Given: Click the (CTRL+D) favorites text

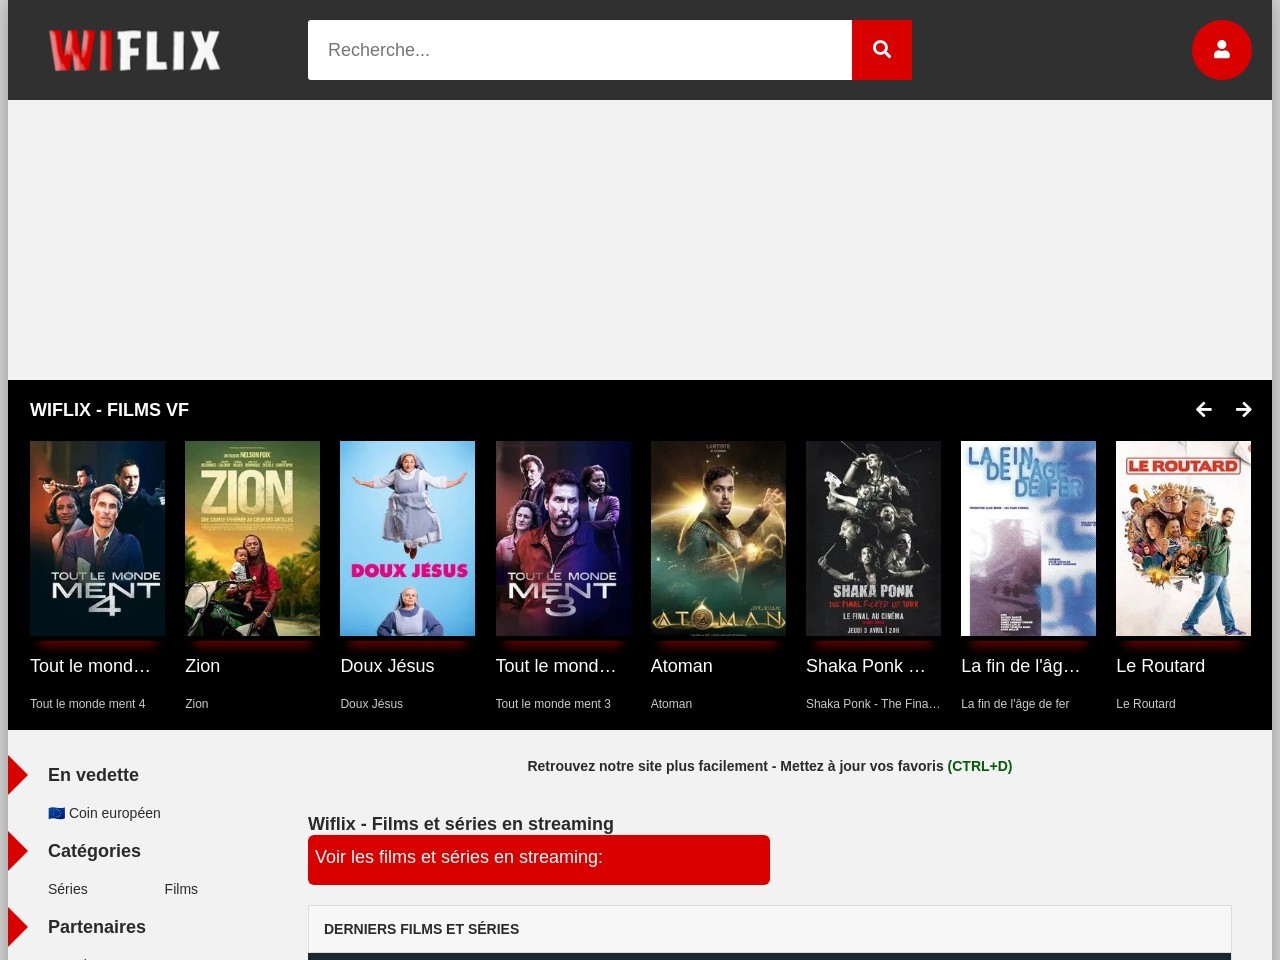Looking at the screenshot, I should tap(980, 766).
